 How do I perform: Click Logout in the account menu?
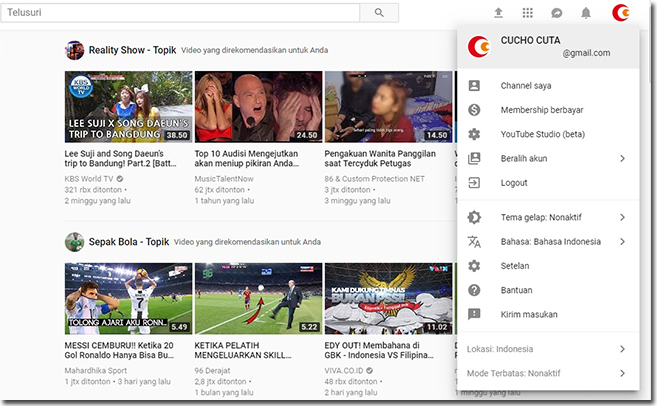(x=514, y=183)
